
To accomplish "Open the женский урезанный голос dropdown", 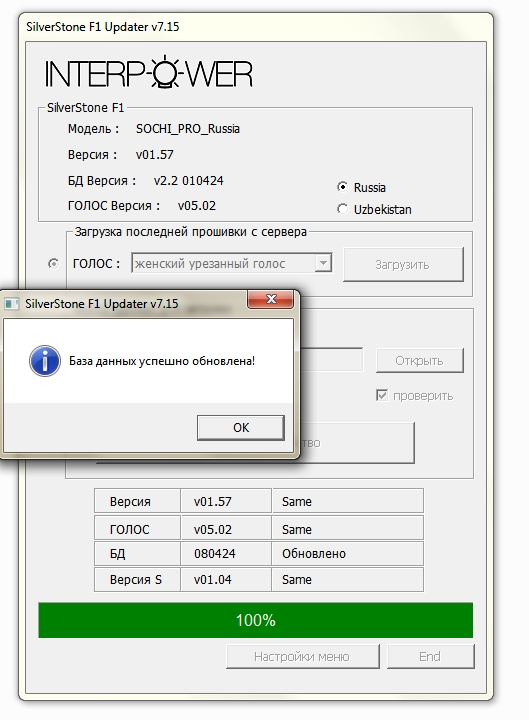I will [x=231, y=264].
